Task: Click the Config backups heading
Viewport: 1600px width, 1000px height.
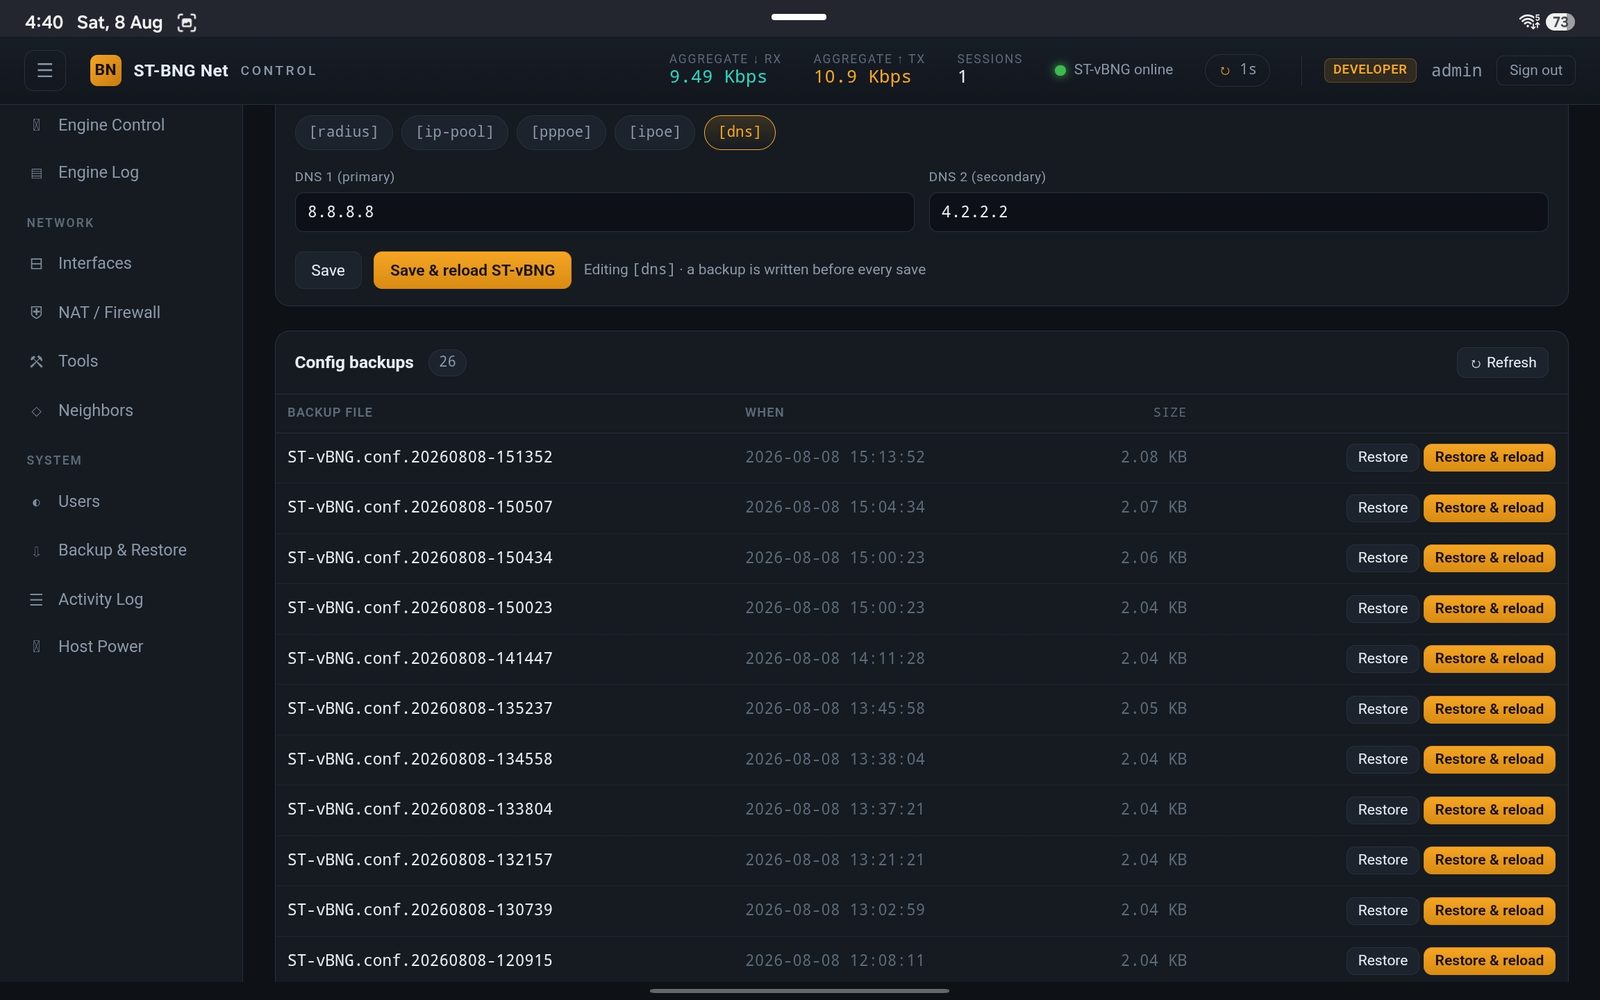Action: pyautogui.click(x=354, y=362)
